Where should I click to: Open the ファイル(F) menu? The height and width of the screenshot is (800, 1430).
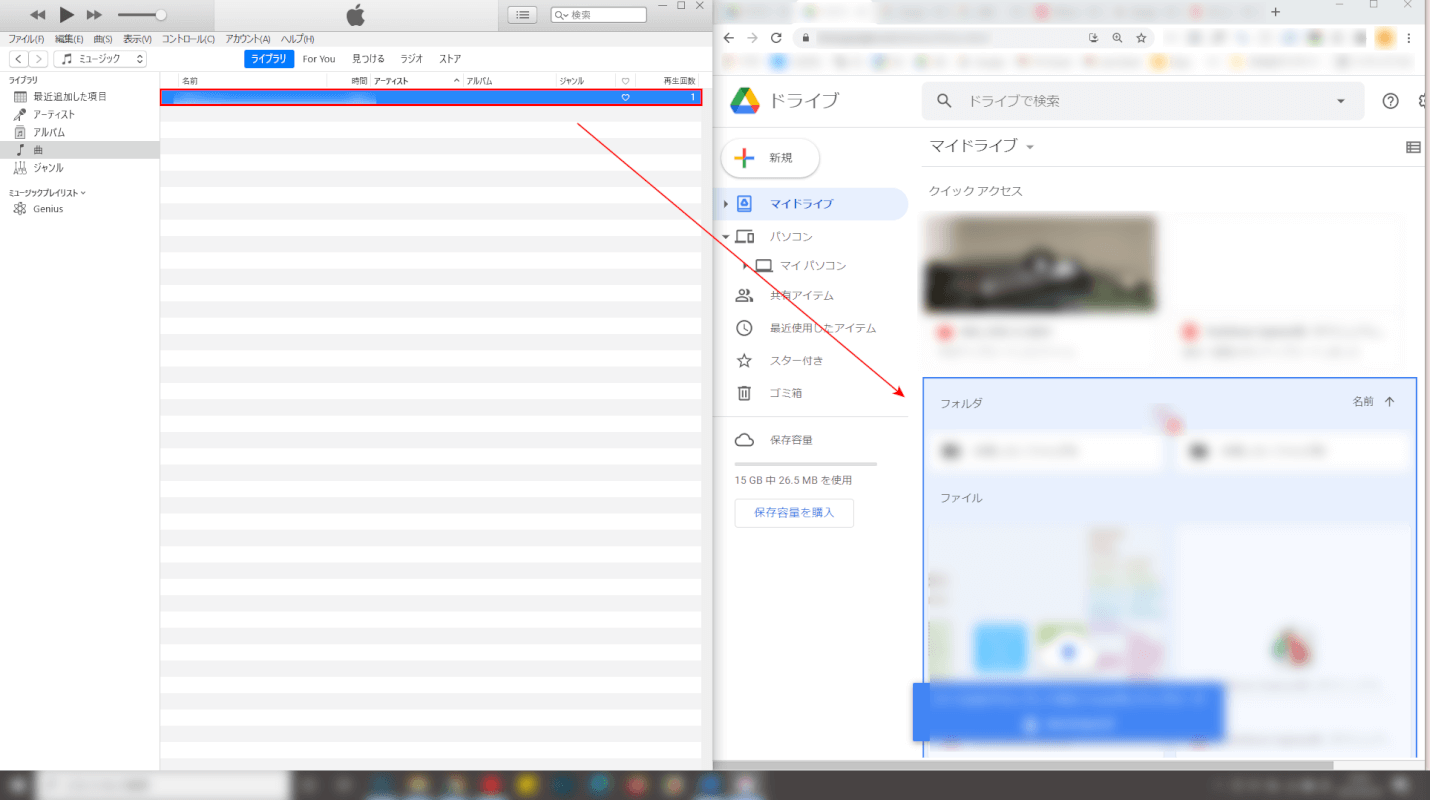click(26, 39)
